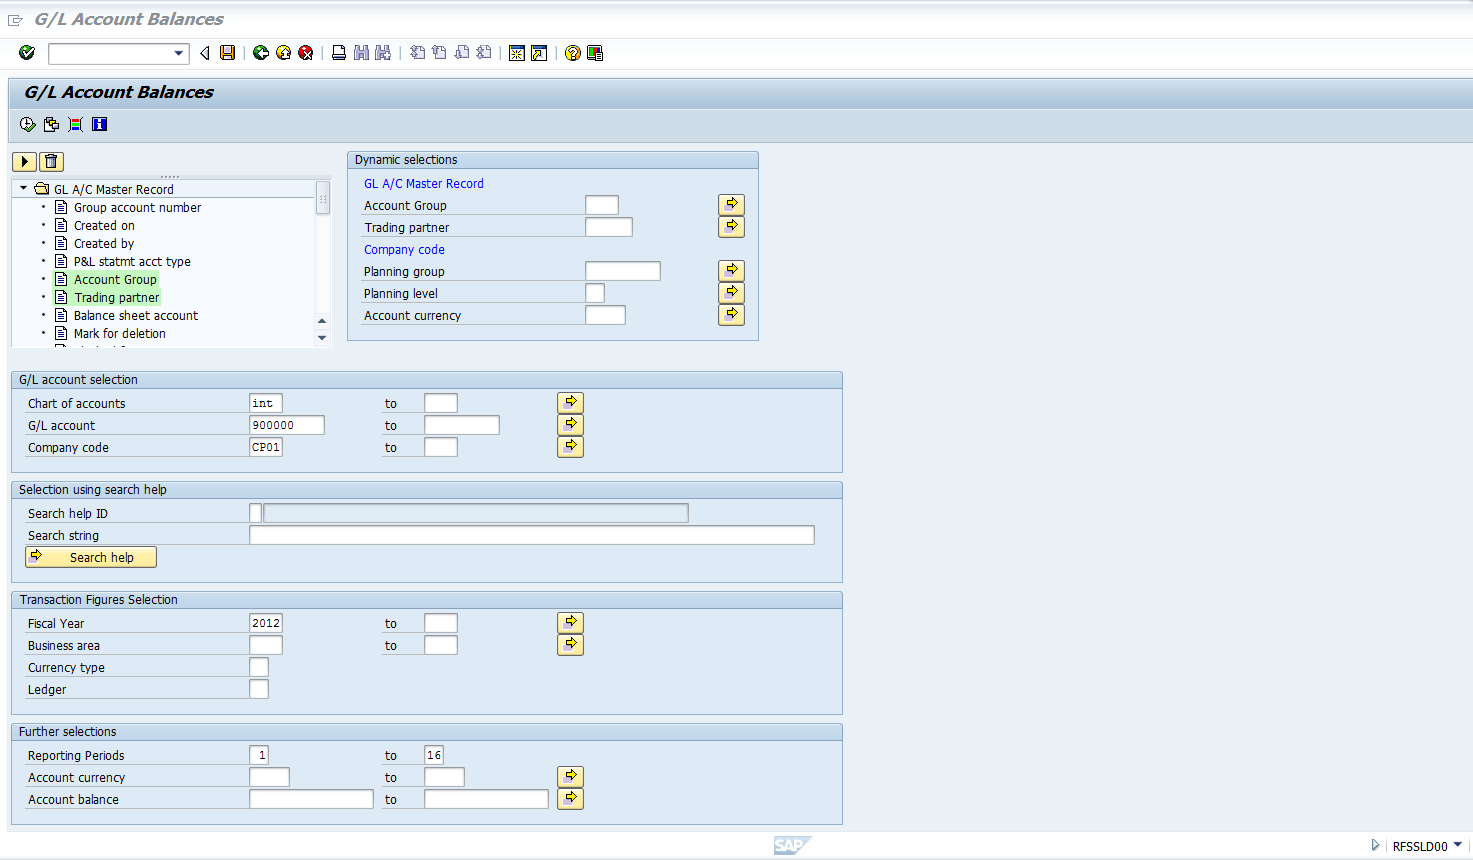Select the Account Group tree item

[x=113, y=279]
